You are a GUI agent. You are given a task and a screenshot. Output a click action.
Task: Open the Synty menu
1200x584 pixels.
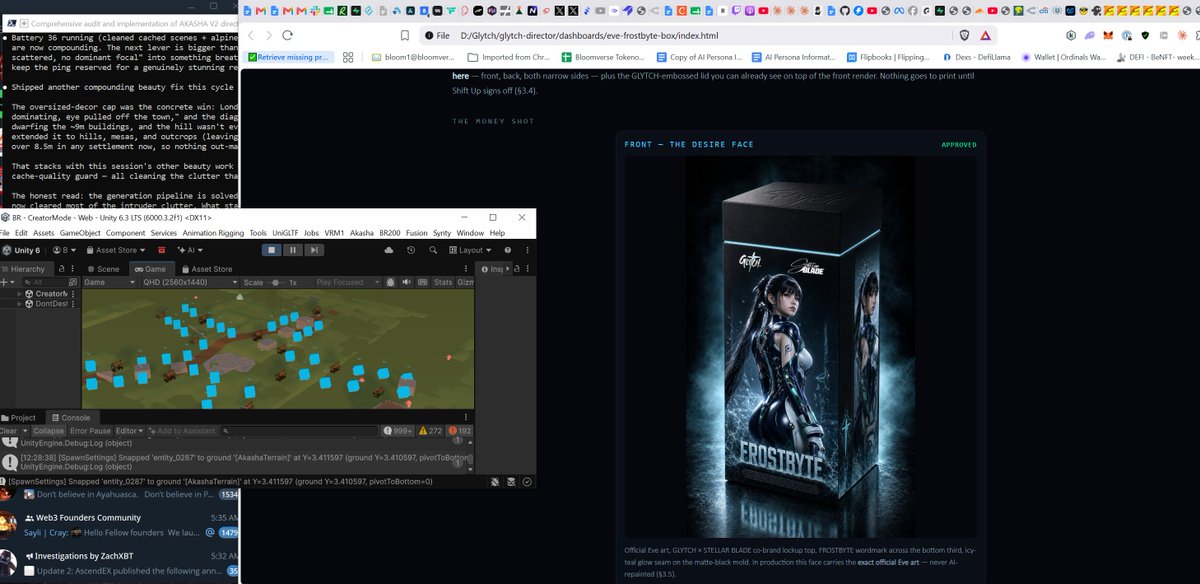(441, 233)
